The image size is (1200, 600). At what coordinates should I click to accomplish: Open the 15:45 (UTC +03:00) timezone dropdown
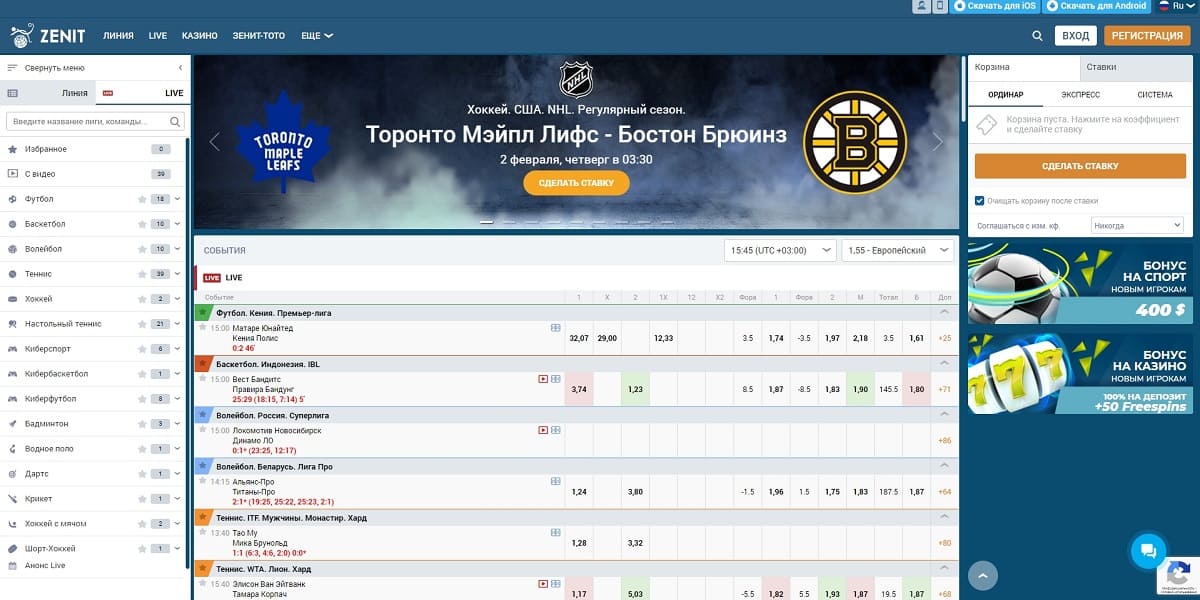[780, 250]
